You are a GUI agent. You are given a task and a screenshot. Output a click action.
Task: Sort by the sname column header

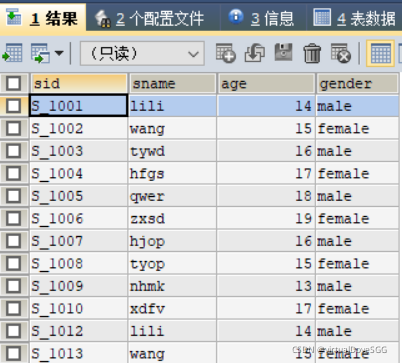(x=172, y=83)
